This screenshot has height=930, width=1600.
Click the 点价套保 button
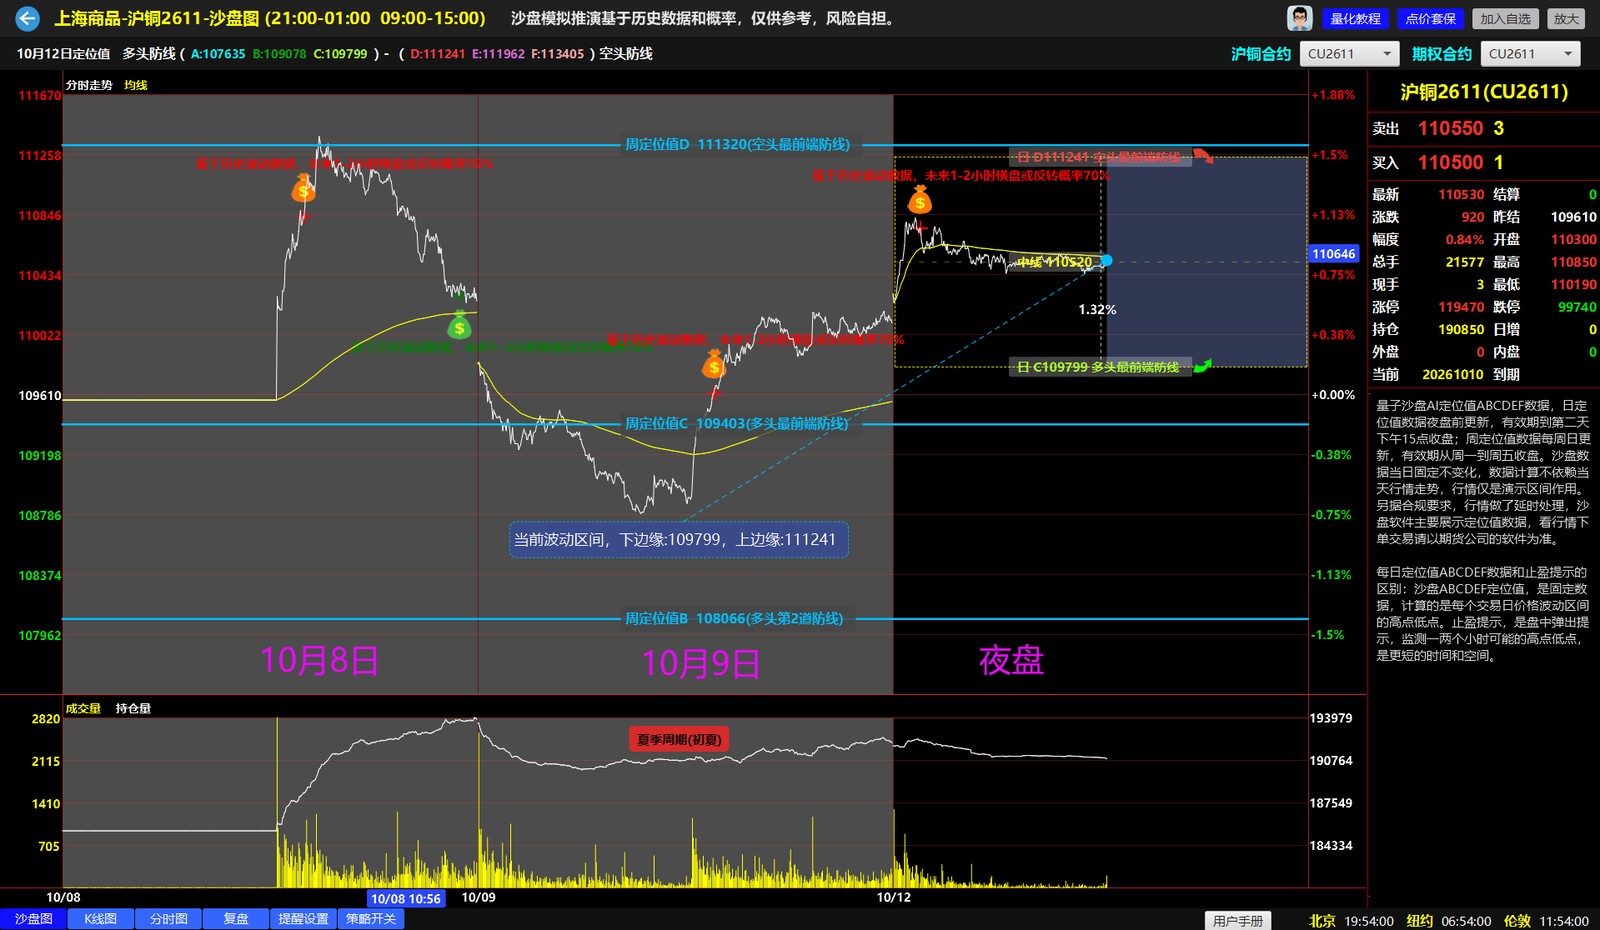1431,19
